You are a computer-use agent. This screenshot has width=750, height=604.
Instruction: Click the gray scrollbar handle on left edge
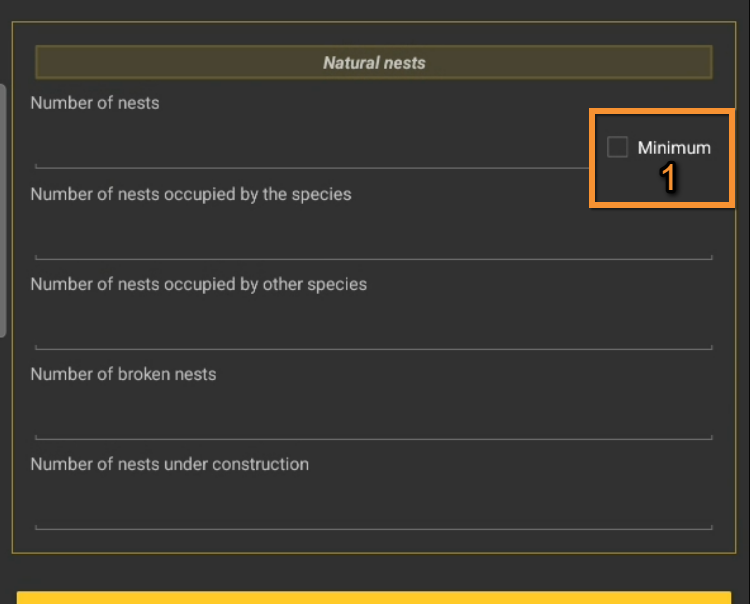[3, 210]
